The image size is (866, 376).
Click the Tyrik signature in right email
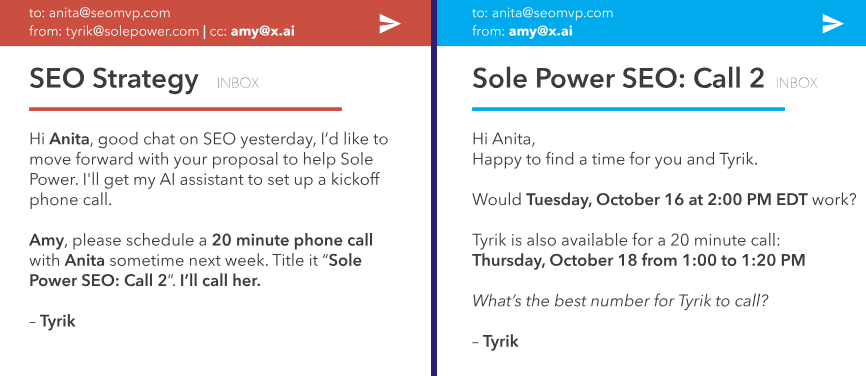(x=495, y=341)
